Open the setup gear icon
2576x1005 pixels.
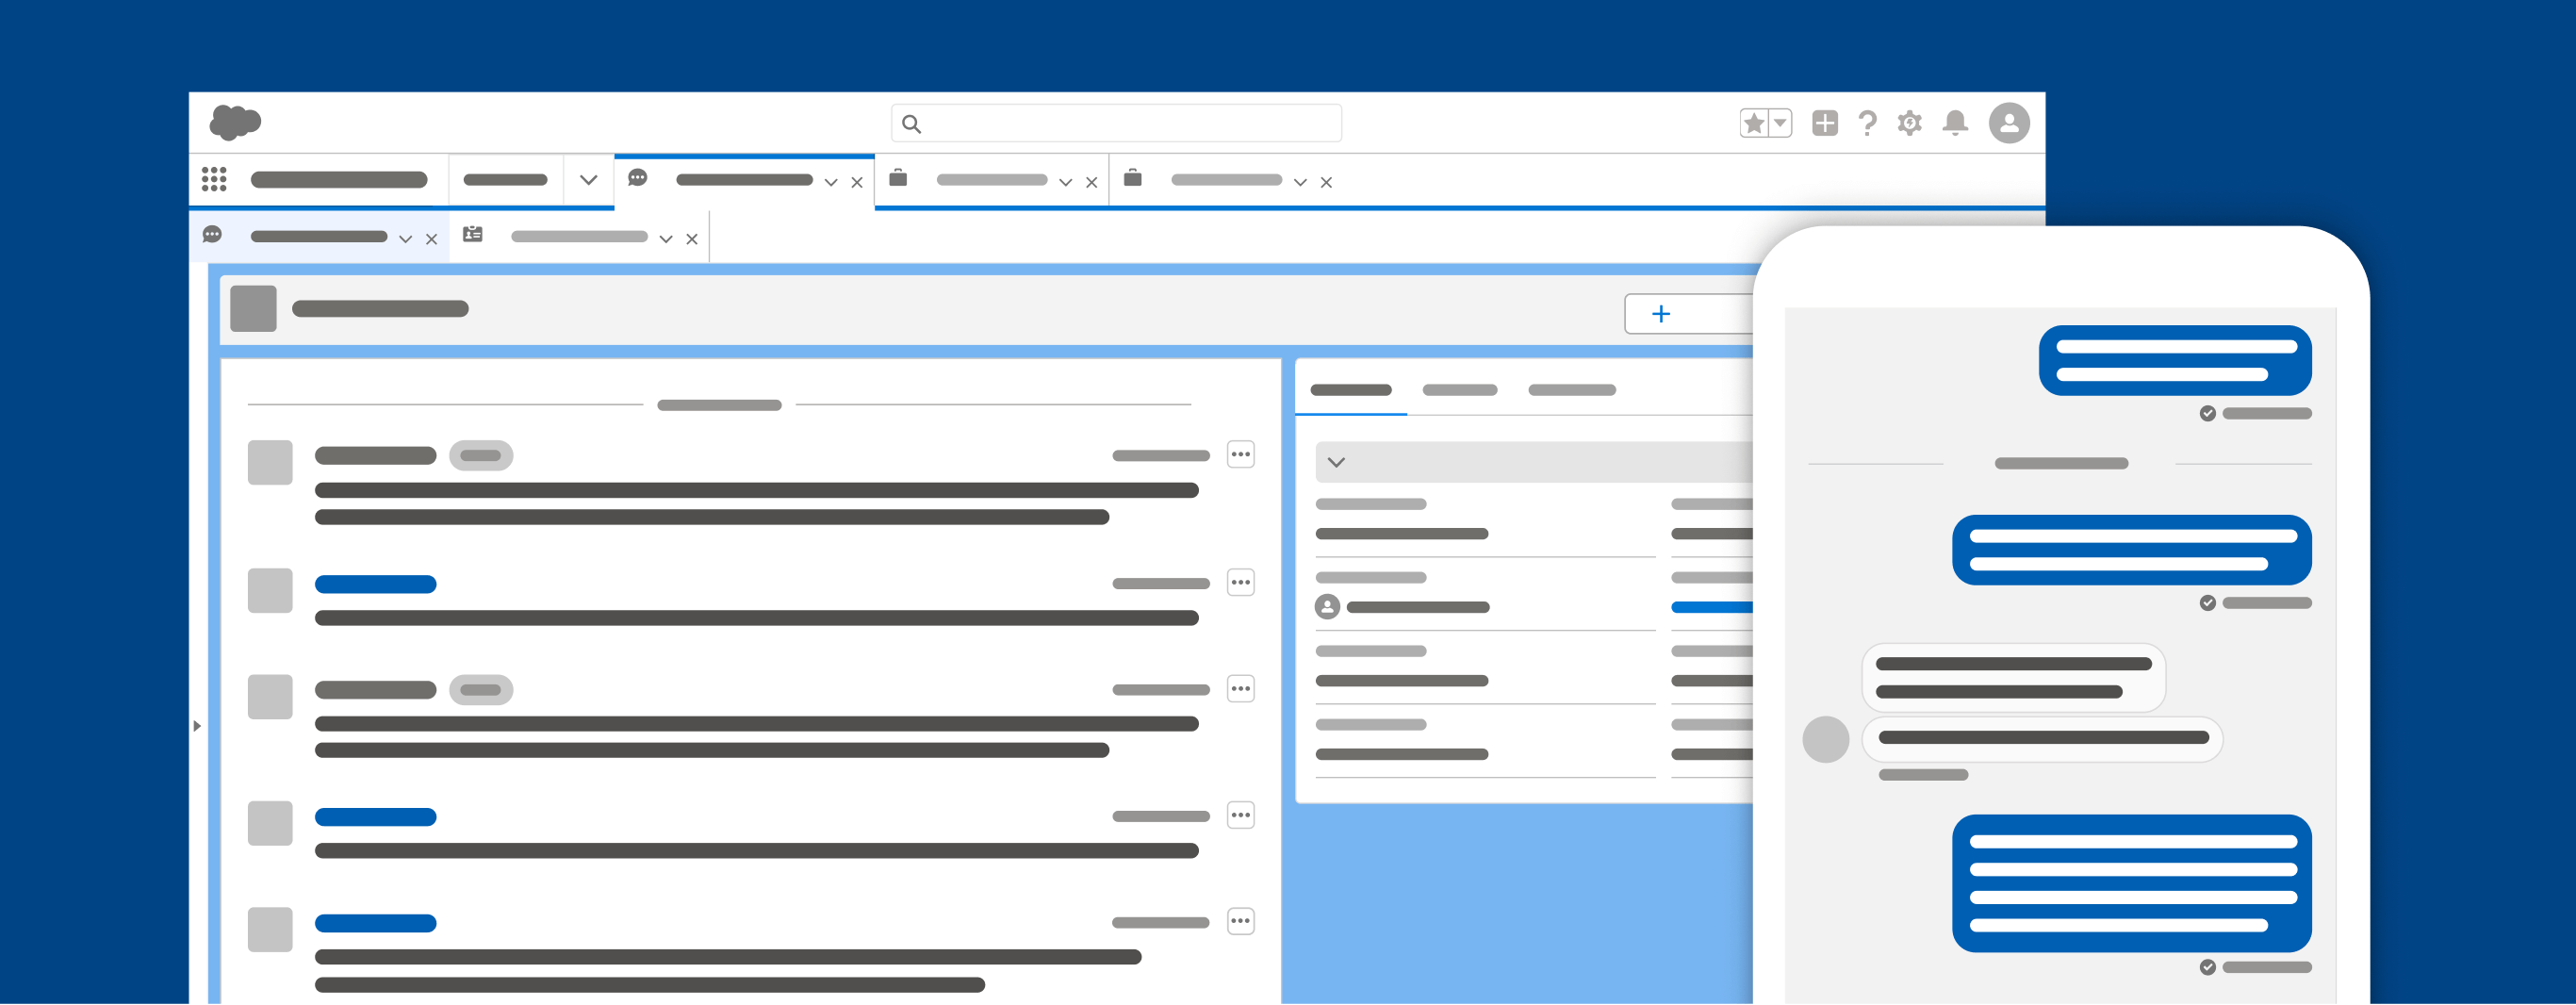click(1910, 123)
